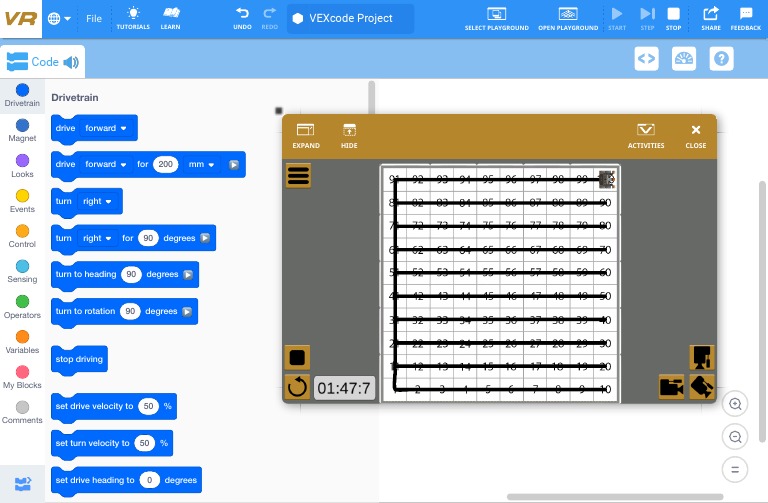The width and height of the screenshot is (768, 503).
Task: Open the forward dropdown in drive block
Action: pyautogui.click(x=105, y=128)
